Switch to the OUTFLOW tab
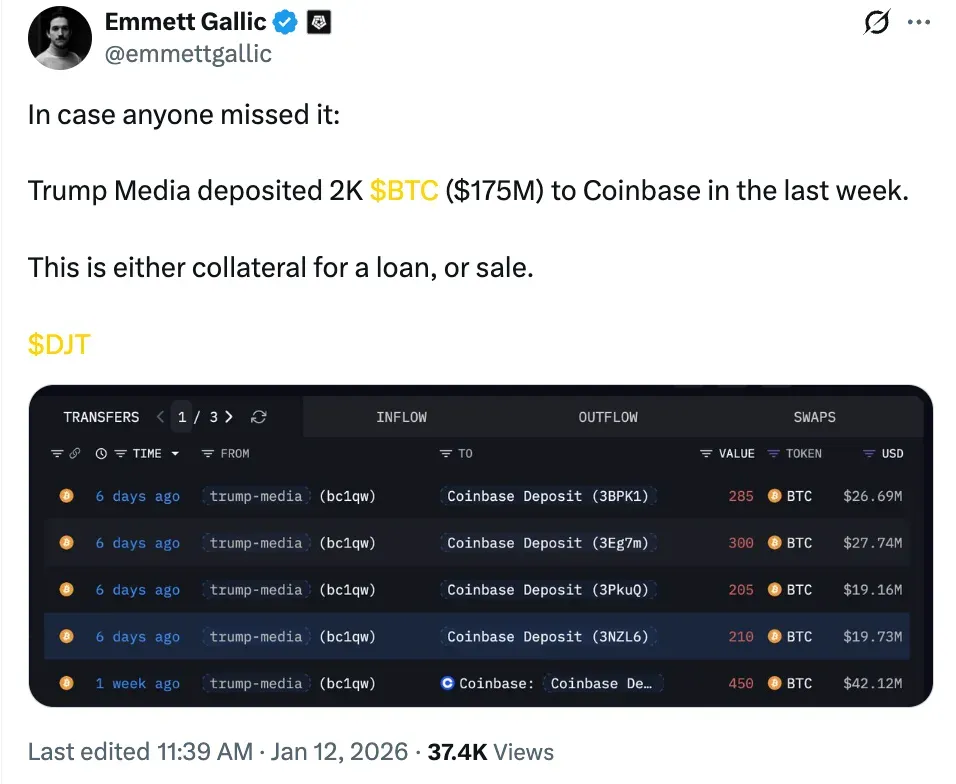The width and height of the screenshot is (956, 784). [x=607, y=417]
